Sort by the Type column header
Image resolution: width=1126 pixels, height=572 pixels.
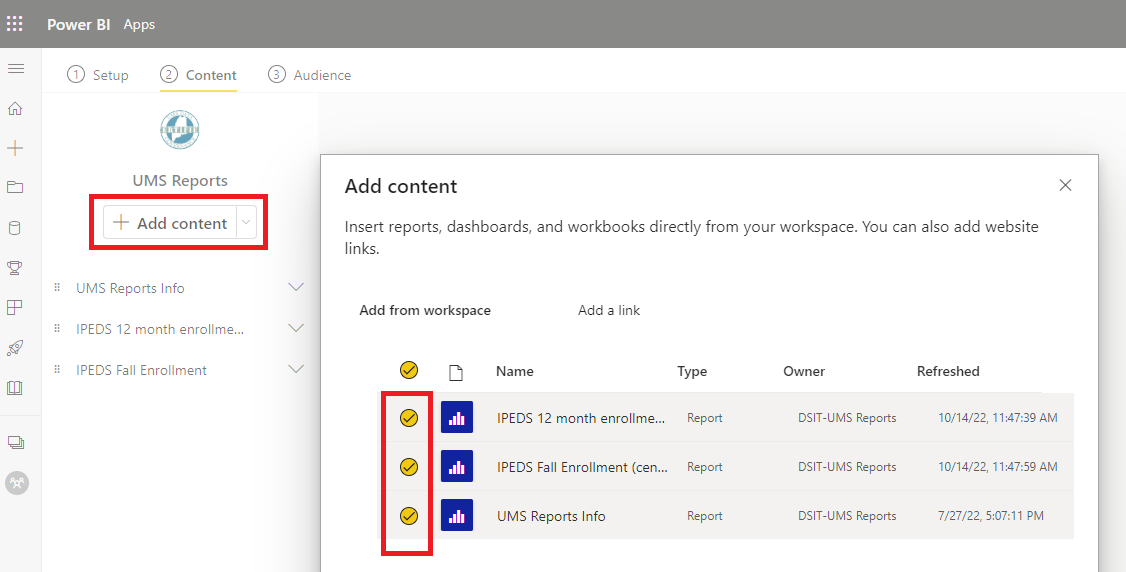tap(692, 371)
